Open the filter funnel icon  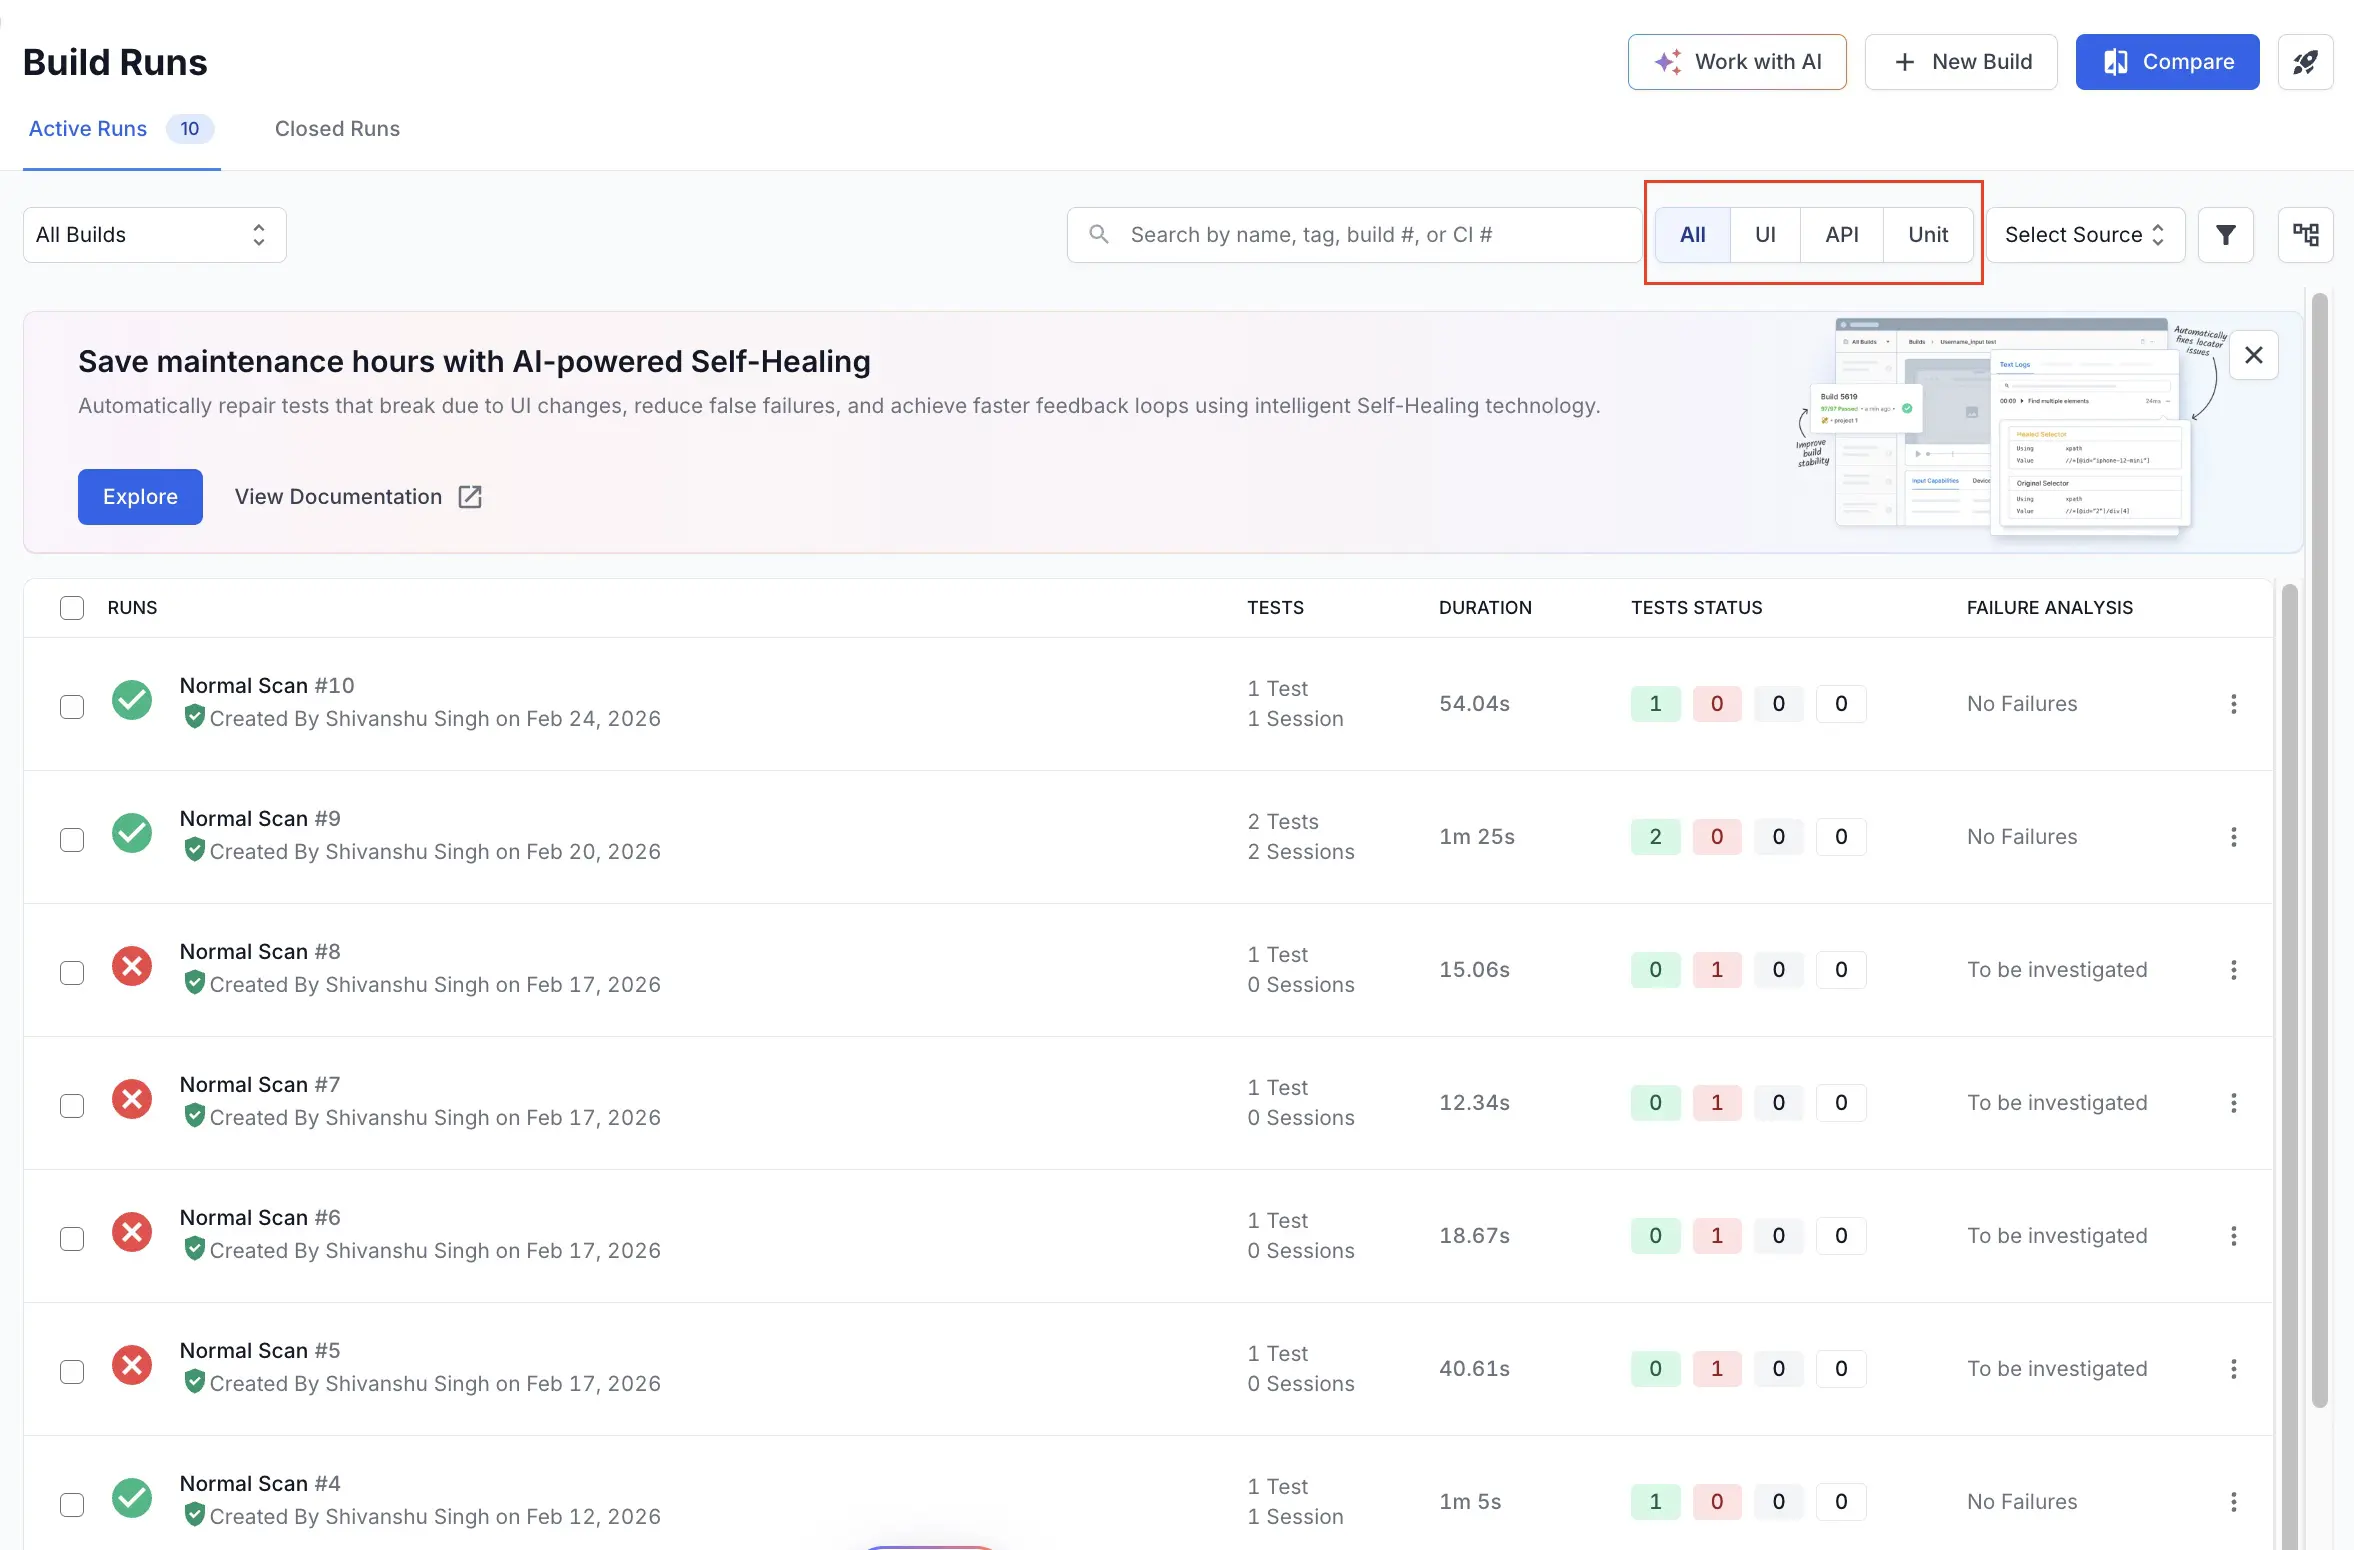pos(2225,235)
